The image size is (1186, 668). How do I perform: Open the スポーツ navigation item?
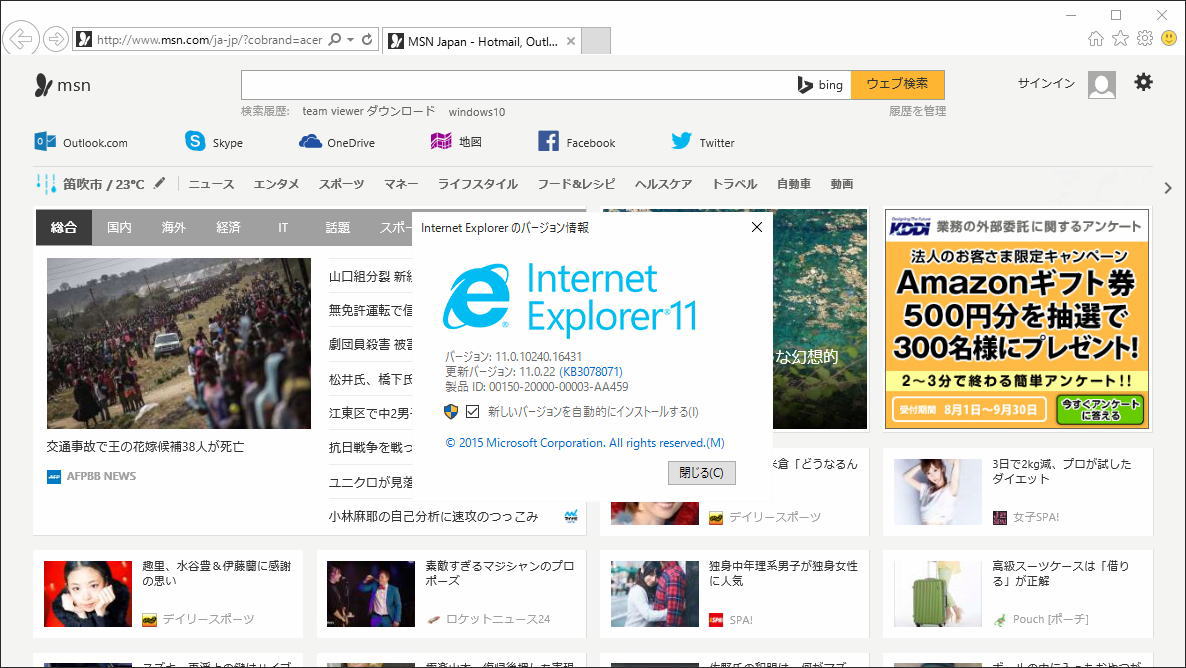(x=341, y=184)
